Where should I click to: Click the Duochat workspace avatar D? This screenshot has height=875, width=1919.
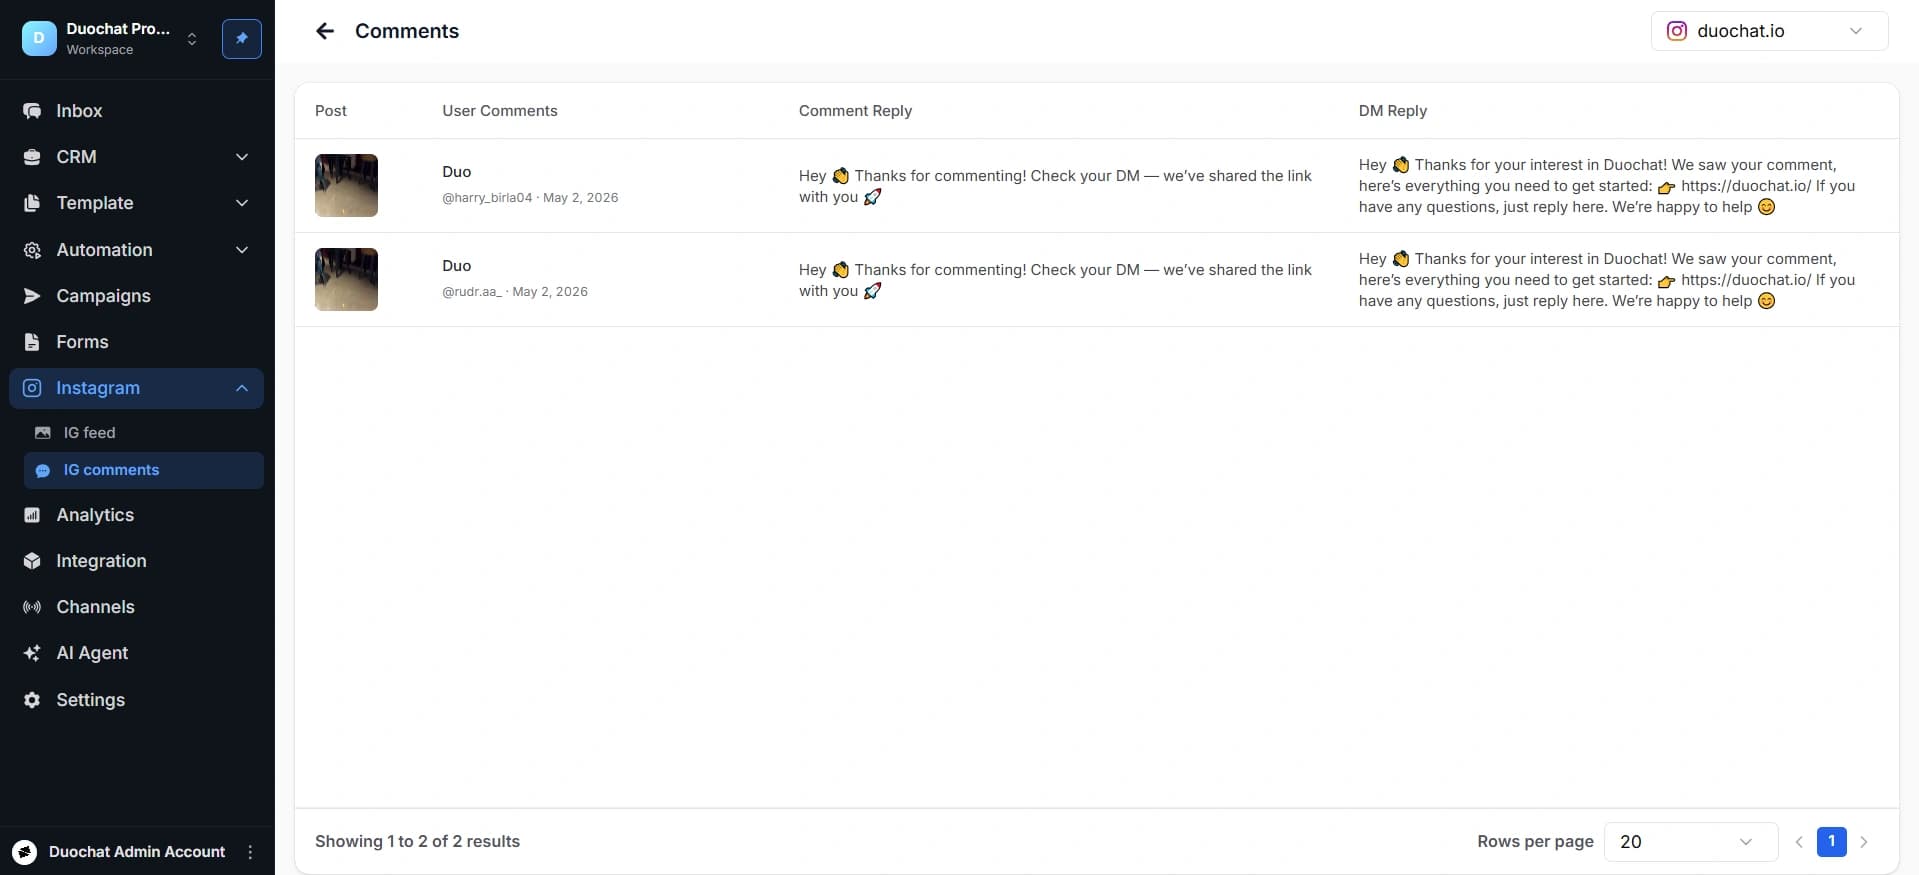tap(39, 38)
